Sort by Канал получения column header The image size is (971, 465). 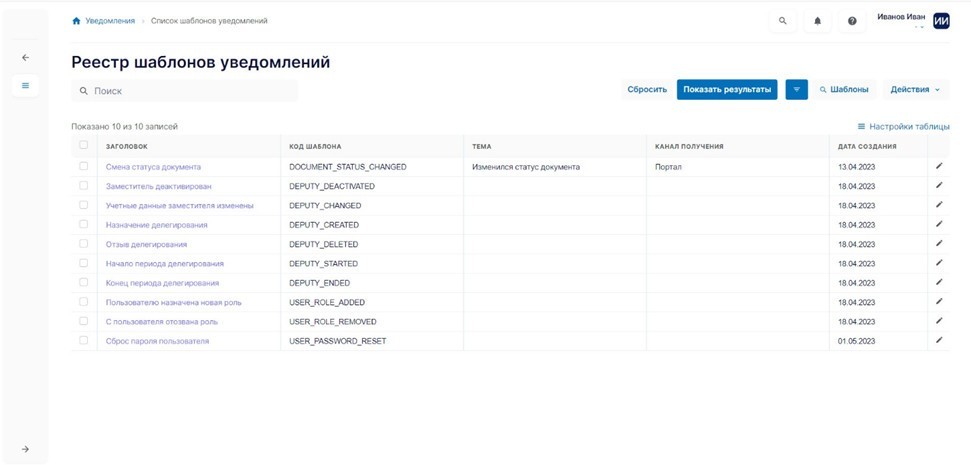(689, 147)
